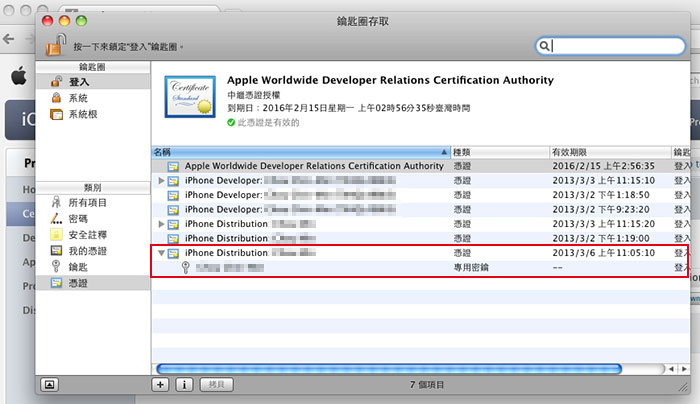
Task: Open the 安全註釋 category
Action: click(x=92, y=235)
